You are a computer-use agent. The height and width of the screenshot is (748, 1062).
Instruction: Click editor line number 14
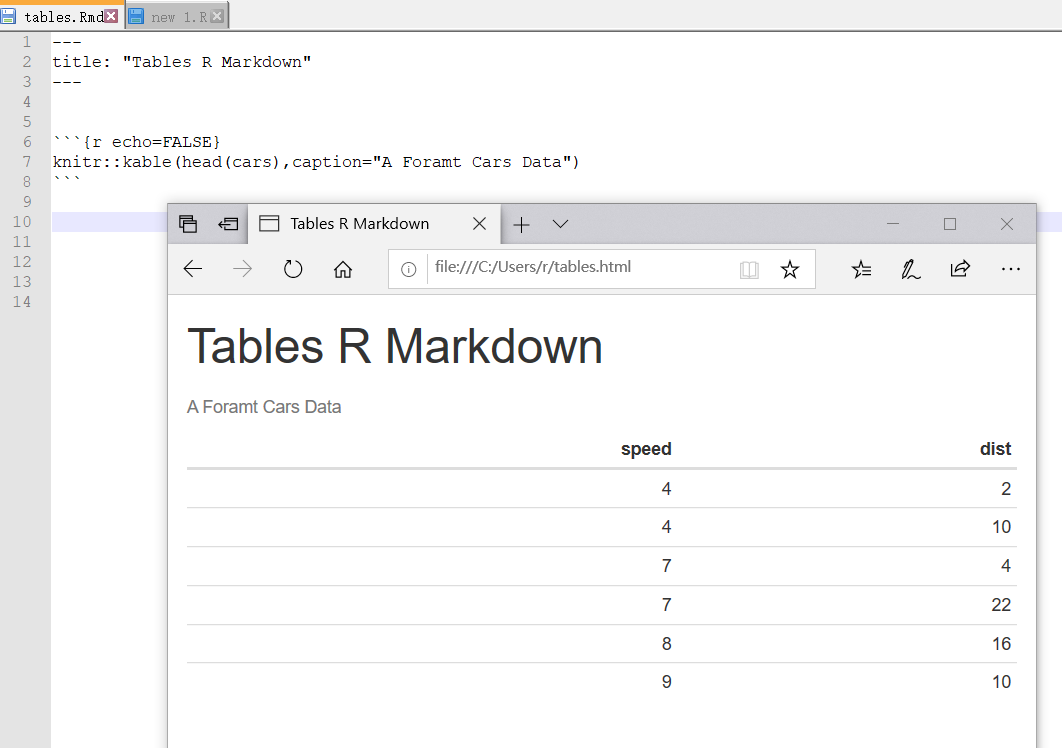click(x=22, y=302)
